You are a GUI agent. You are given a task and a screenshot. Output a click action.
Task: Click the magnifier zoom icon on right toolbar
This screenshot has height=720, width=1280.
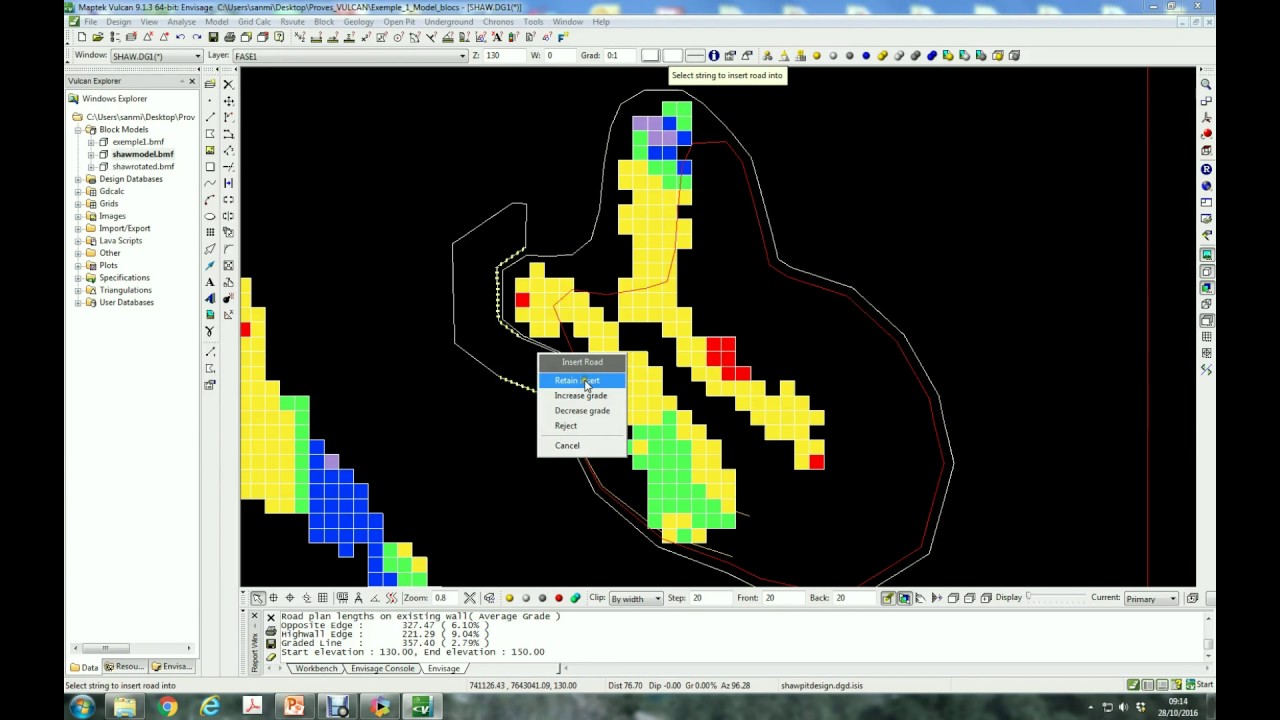(1206, 84)
